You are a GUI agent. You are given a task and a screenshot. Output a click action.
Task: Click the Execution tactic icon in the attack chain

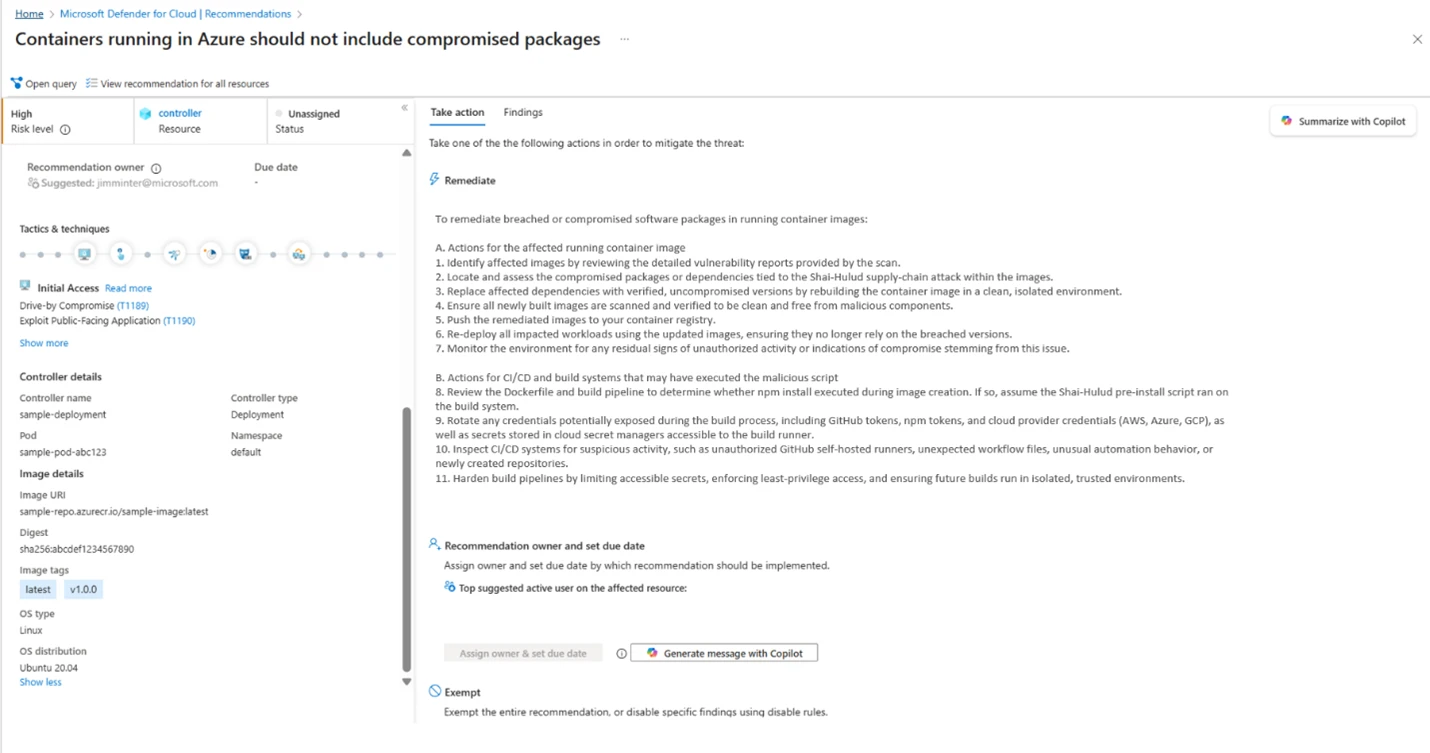pos(120,253)
